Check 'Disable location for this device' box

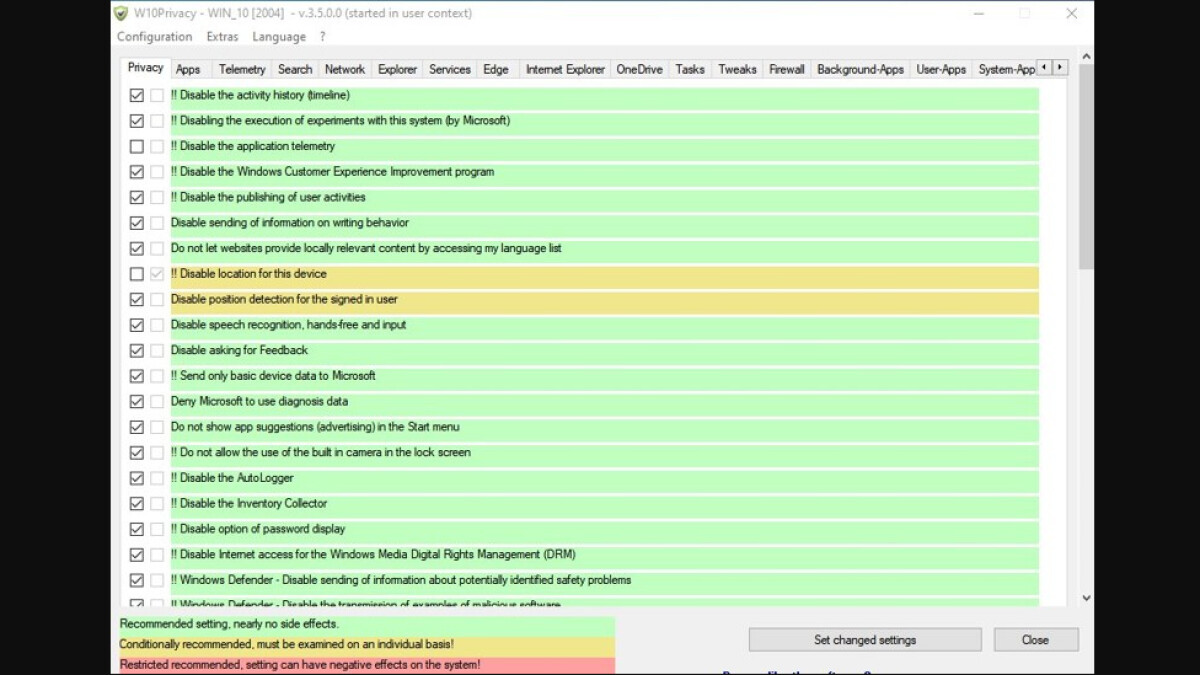pyautogui.click(x=137, y=274)
